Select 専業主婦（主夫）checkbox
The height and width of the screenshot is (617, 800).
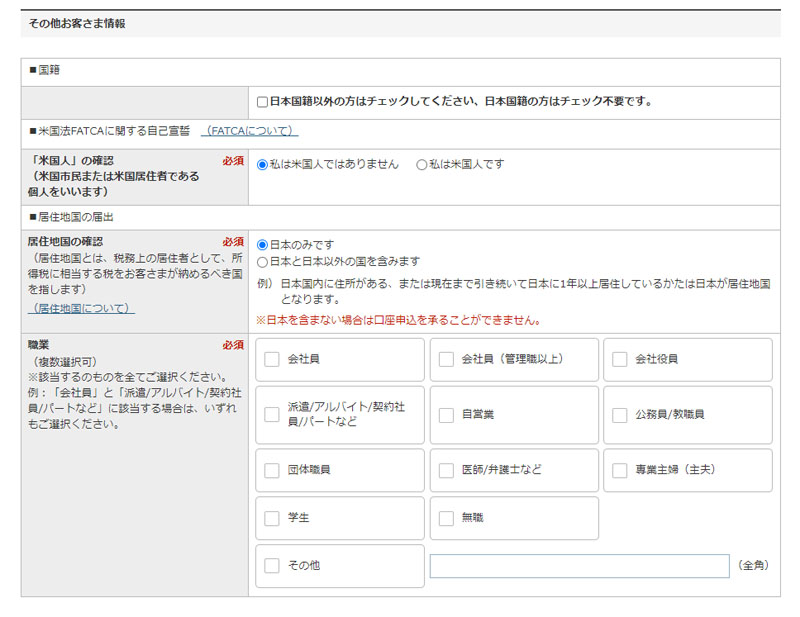620,470
